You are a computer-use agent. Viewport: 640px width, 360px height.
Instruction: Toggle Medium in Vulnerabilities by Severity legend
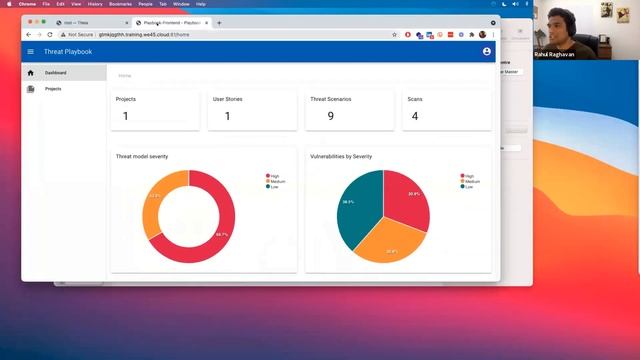point(470,181)
